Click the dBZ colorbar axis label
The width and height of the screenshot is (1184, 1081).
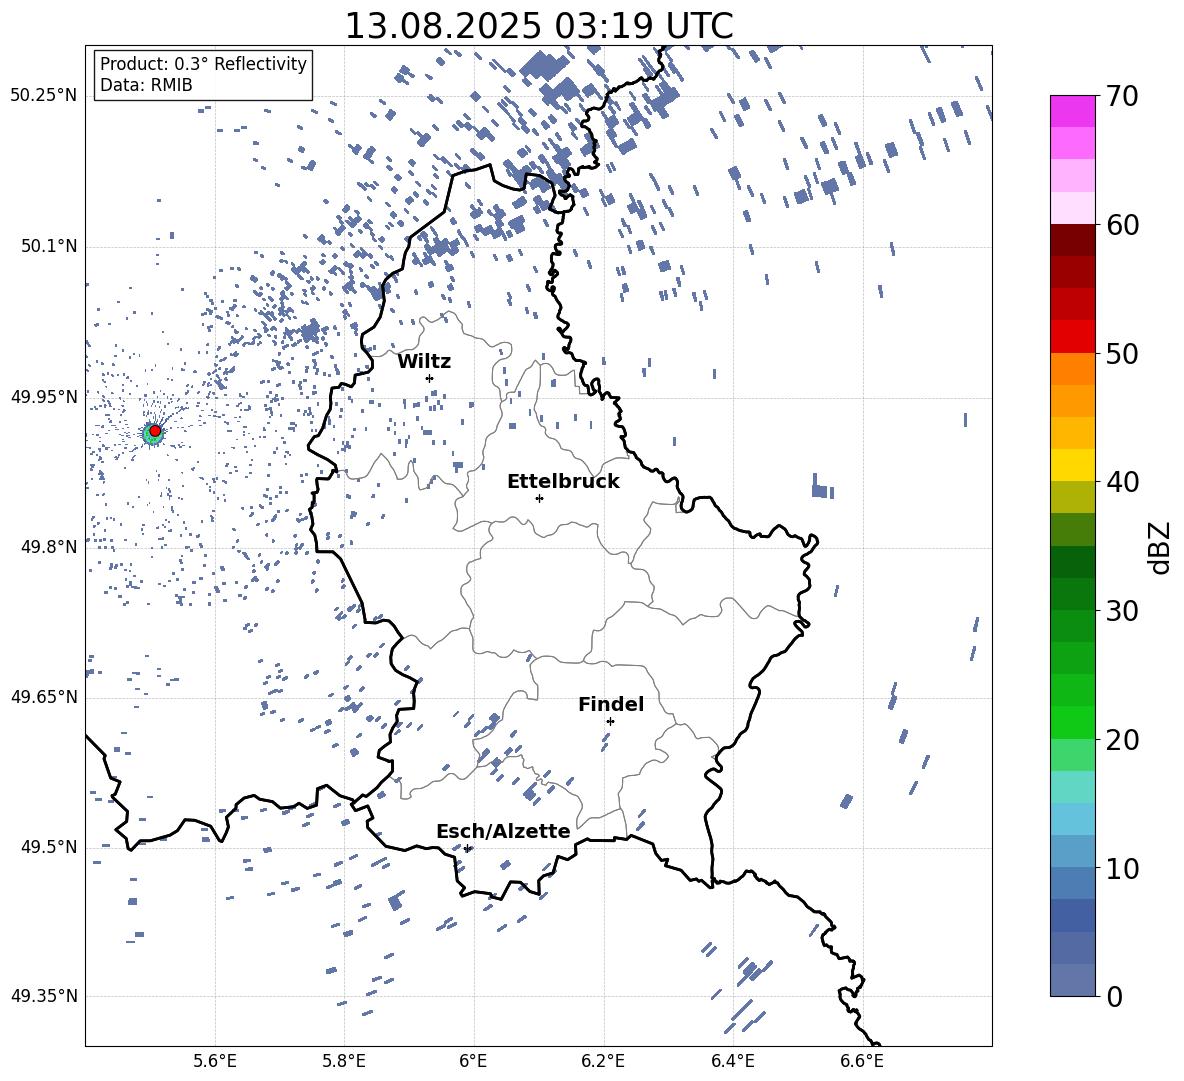click(1161, 547)
